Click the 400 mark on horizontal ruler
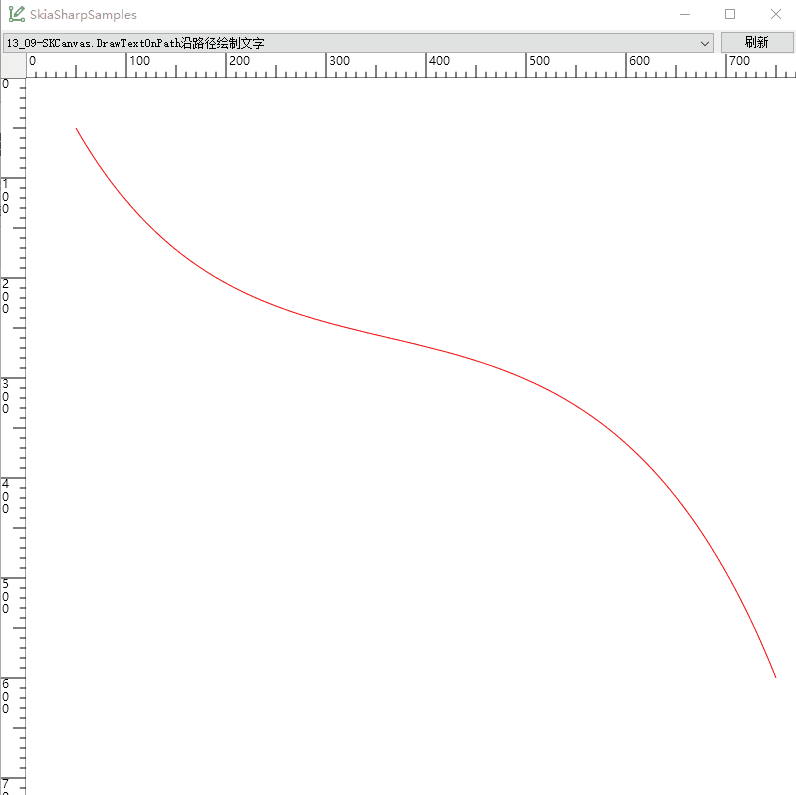The height and width of the screenshot is (795, 796). click(x=439, y=61)
